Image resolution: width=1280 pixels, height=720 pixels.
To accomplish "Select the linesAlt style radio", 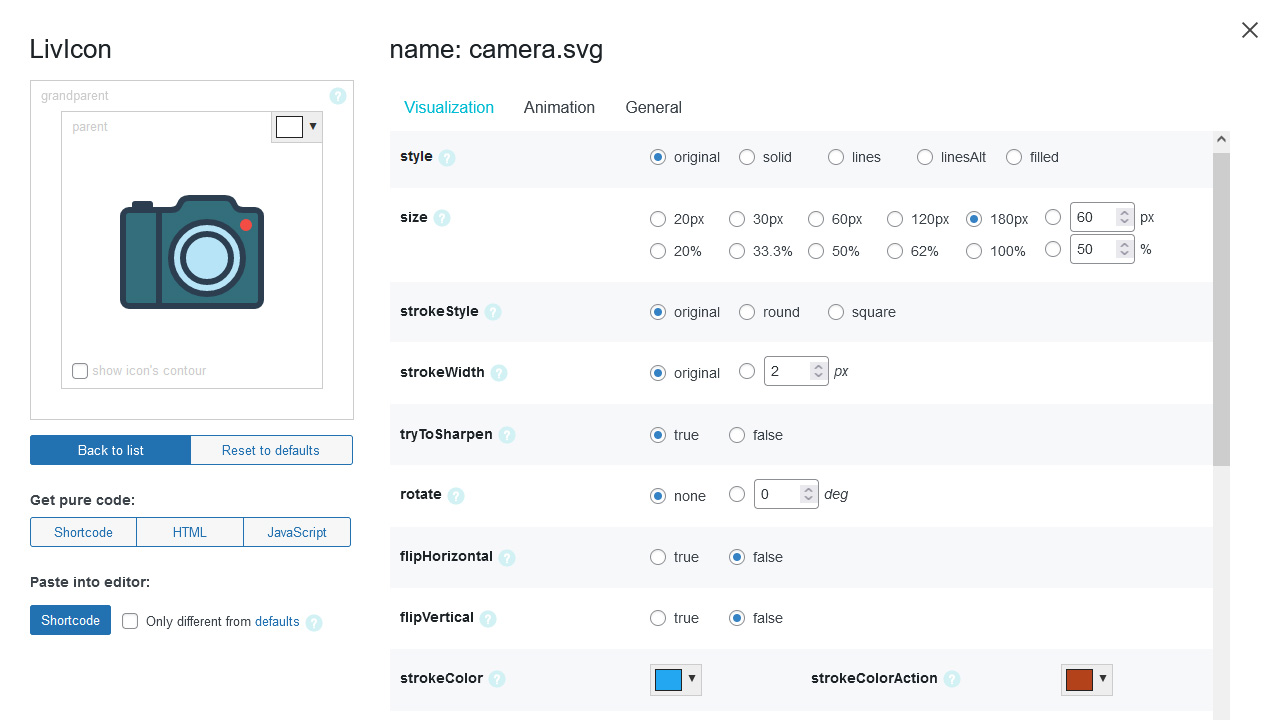I will pos(925,157).
